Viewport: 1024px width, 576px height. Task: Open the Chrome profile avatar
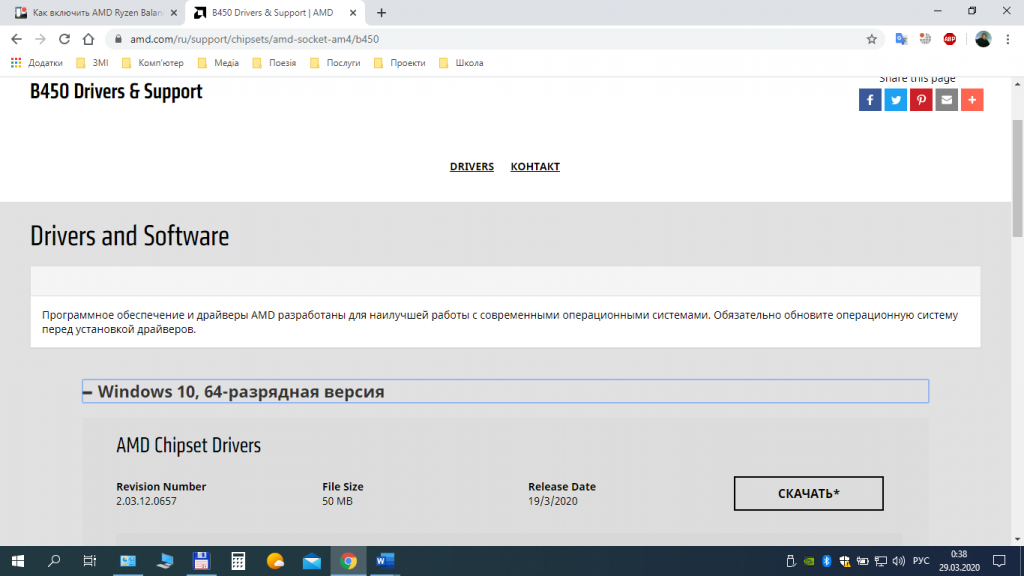[981, 39]
